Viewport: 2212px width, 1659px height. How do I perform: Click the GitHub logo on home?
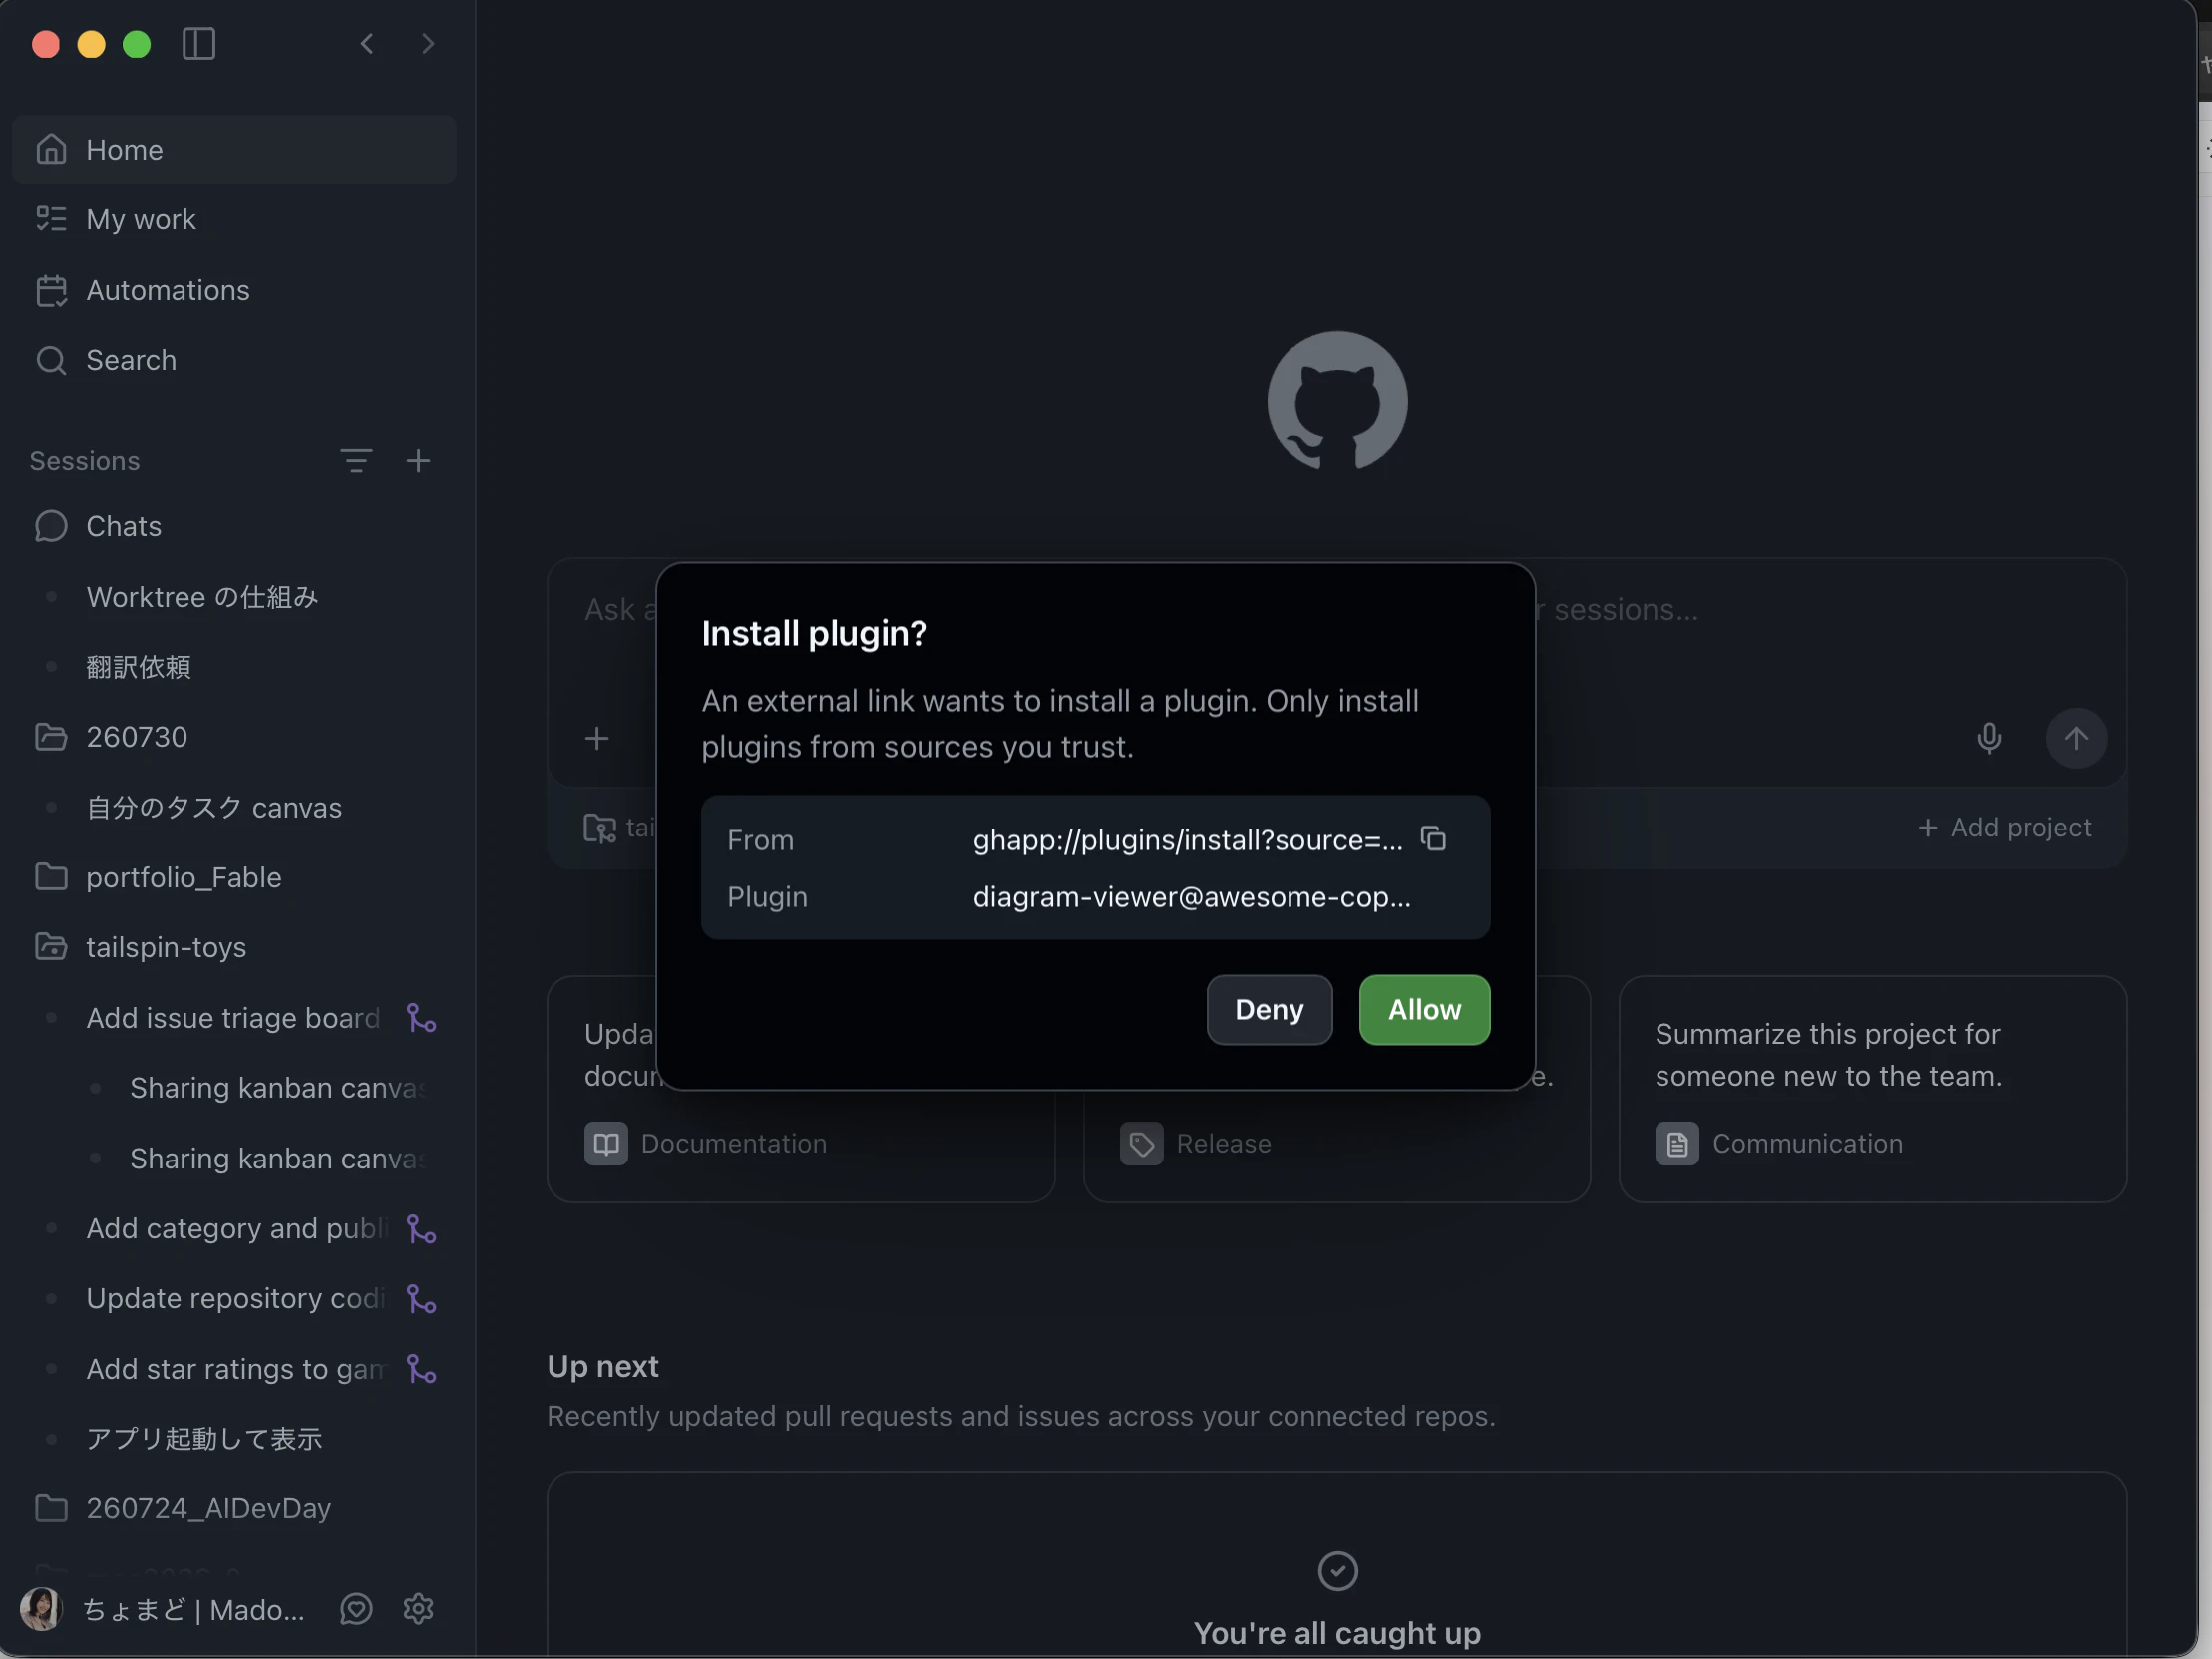1337,401
